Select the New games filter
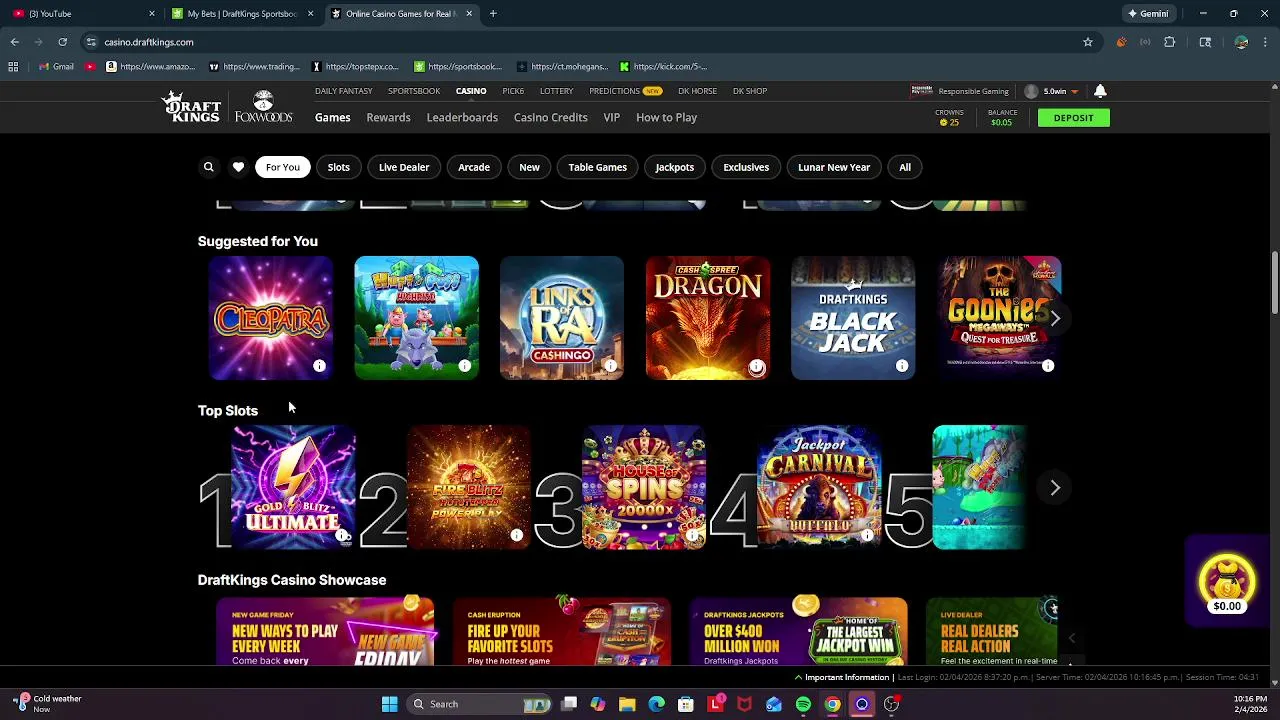This screenshot has height=720, width=1280. click(529, 167)
